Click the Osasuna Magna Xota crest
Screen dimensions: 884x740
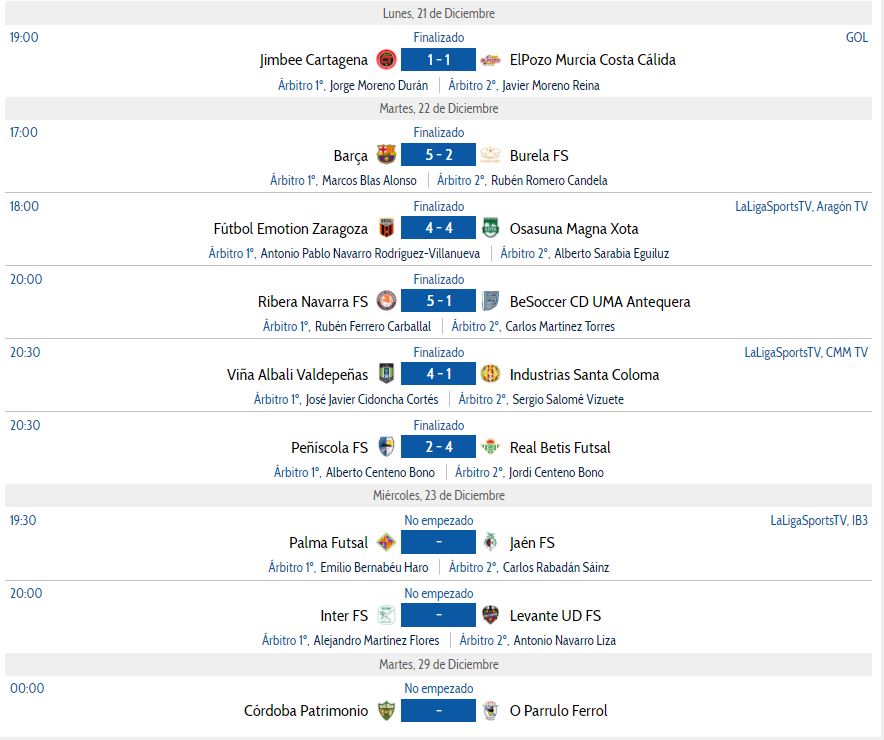point(490,229)
